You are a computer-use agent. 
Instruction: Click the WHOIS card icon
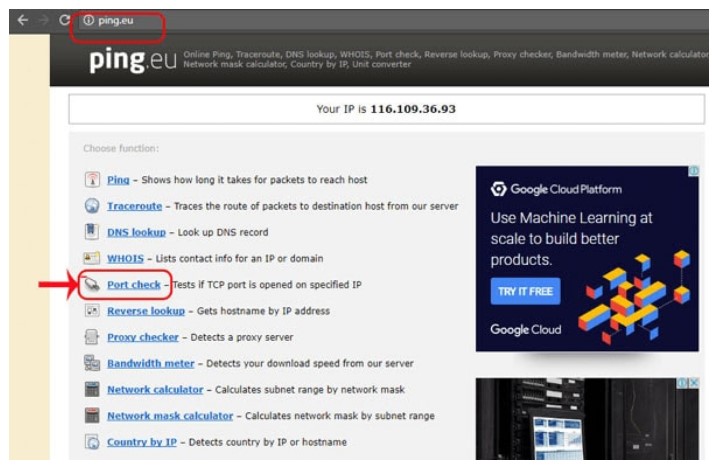tap(91, 258)
